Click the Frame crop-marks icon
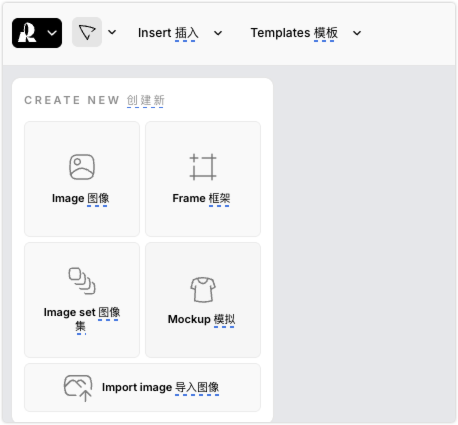 tap(203, 167)
